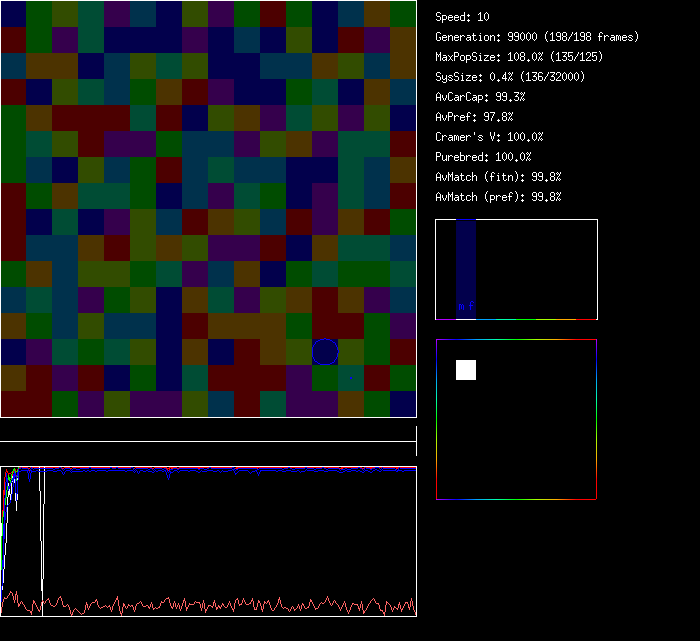700x641 pixels.
Task: Select the MaxPopSize 108.0% statistic
Action: (x=518, y=57)
